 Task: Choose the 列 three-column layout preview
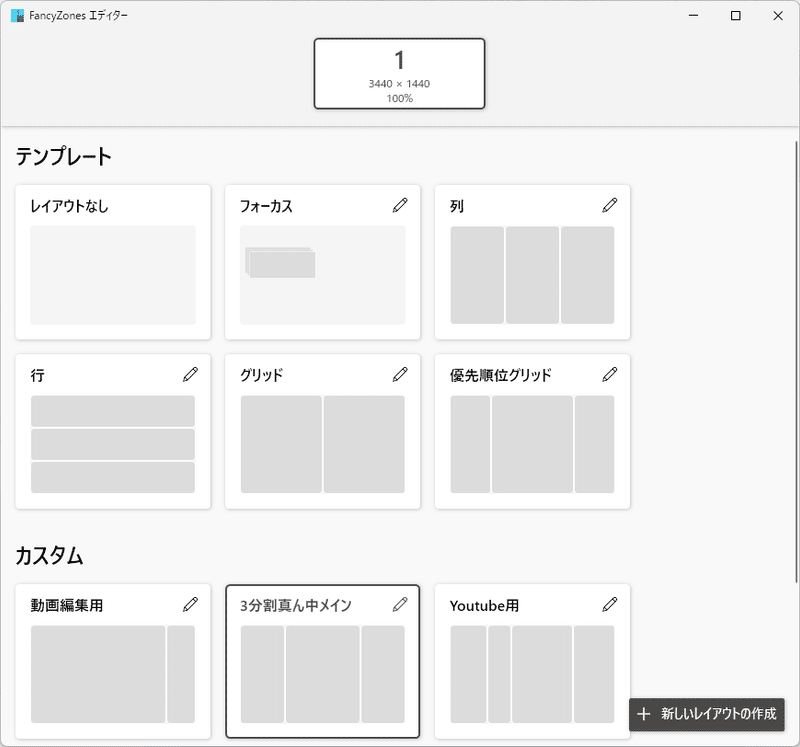pyautogui.click(x=532, y=275)
